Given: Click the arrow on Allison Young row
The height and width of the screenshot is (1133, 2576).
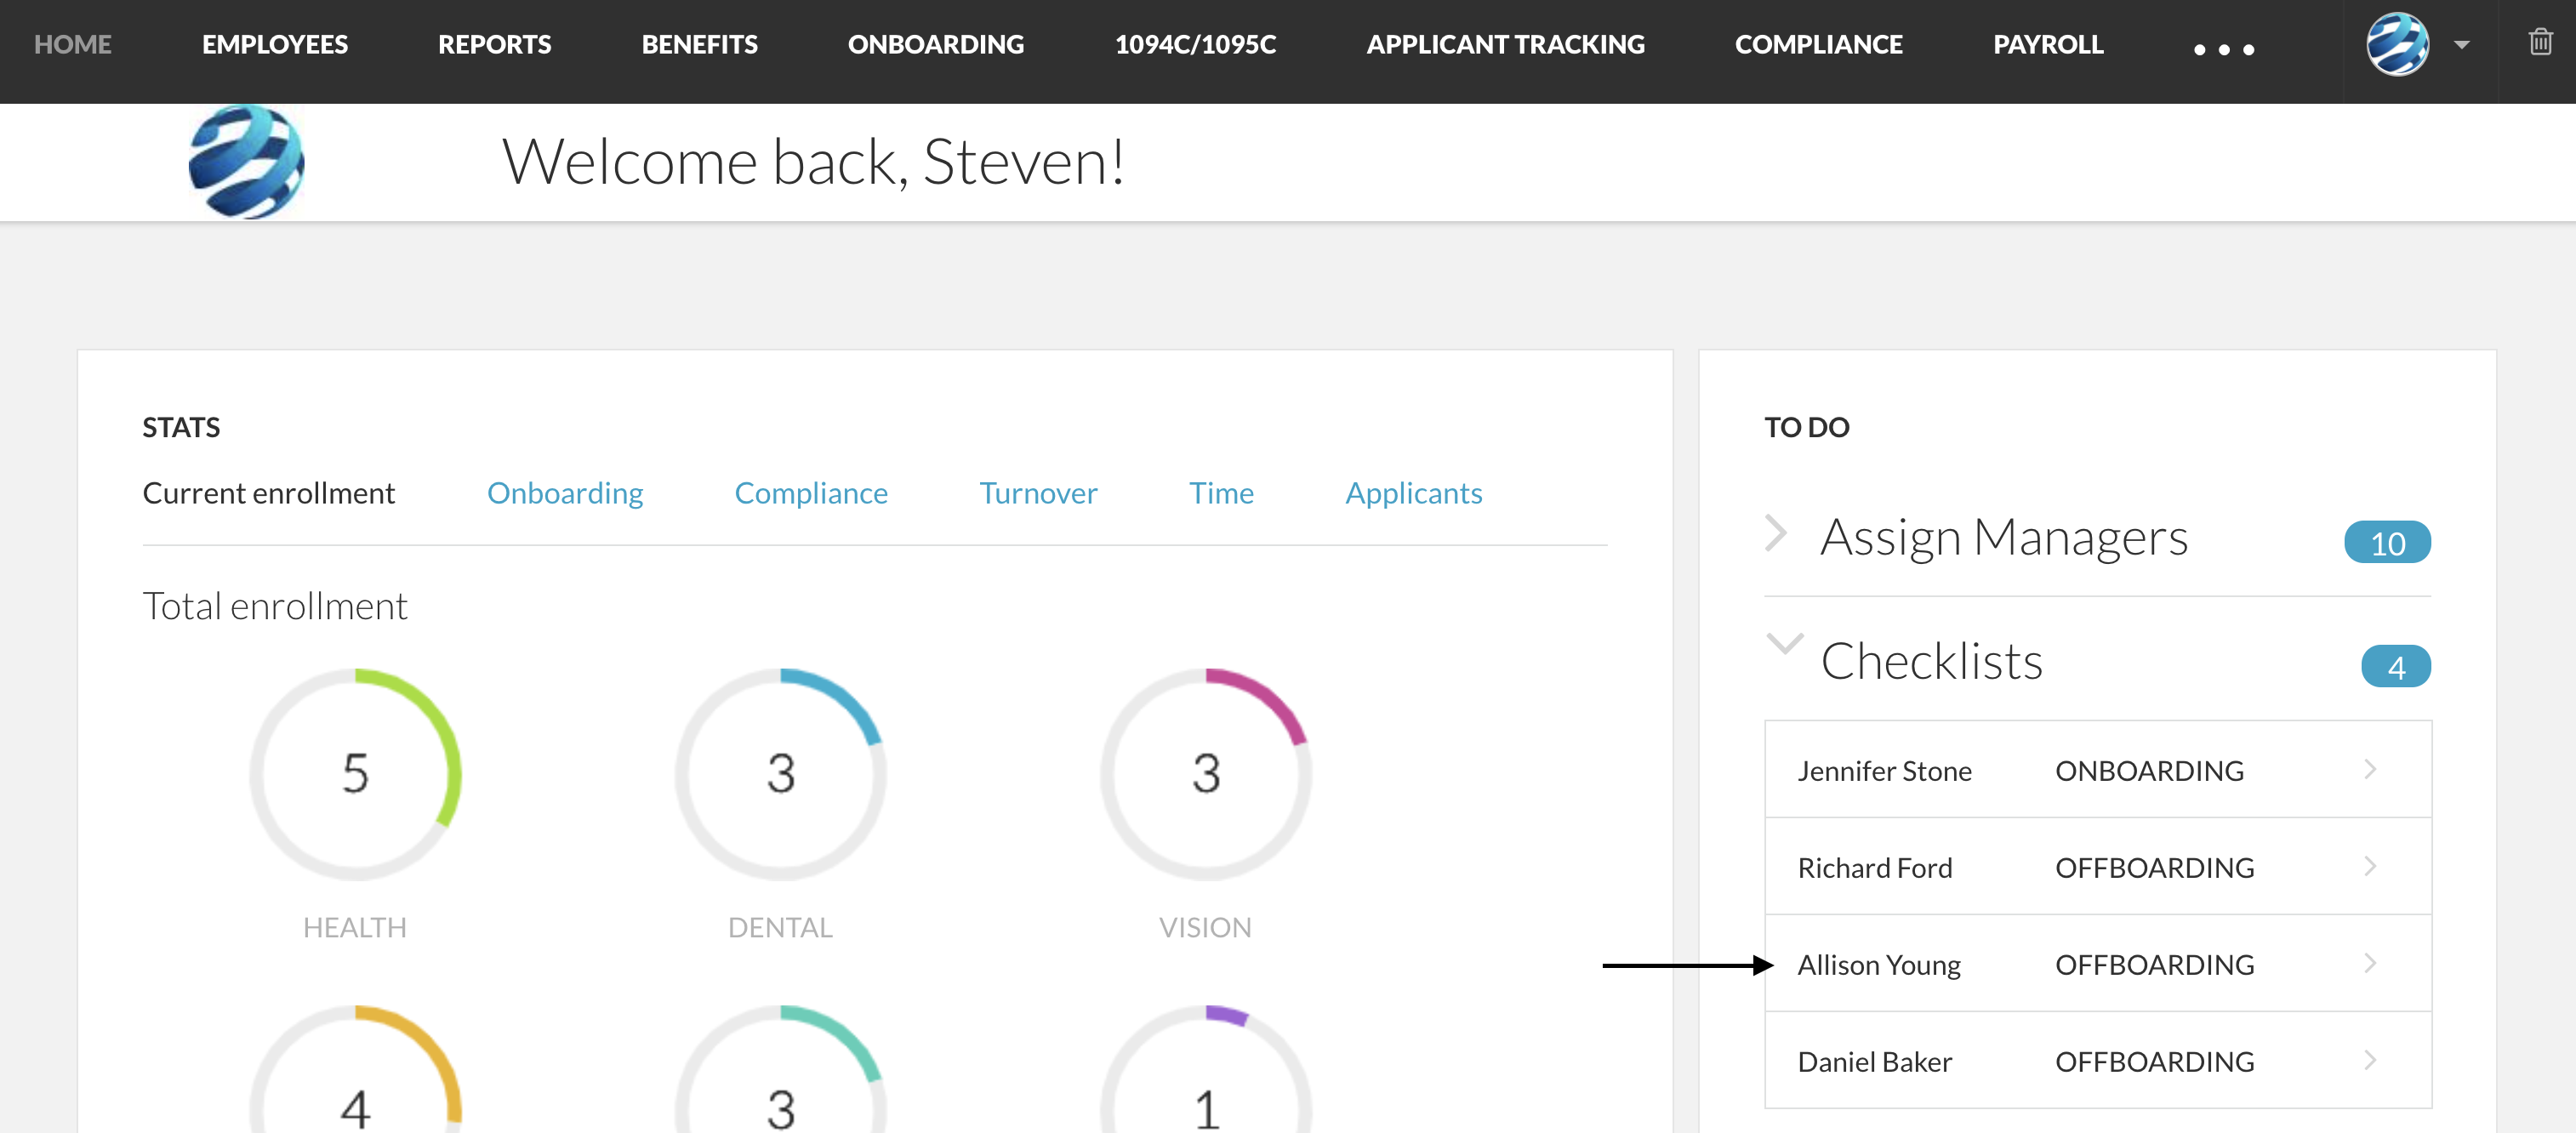Looking at the screenshot, I should pyautogui.click(x=2370, y=963).
